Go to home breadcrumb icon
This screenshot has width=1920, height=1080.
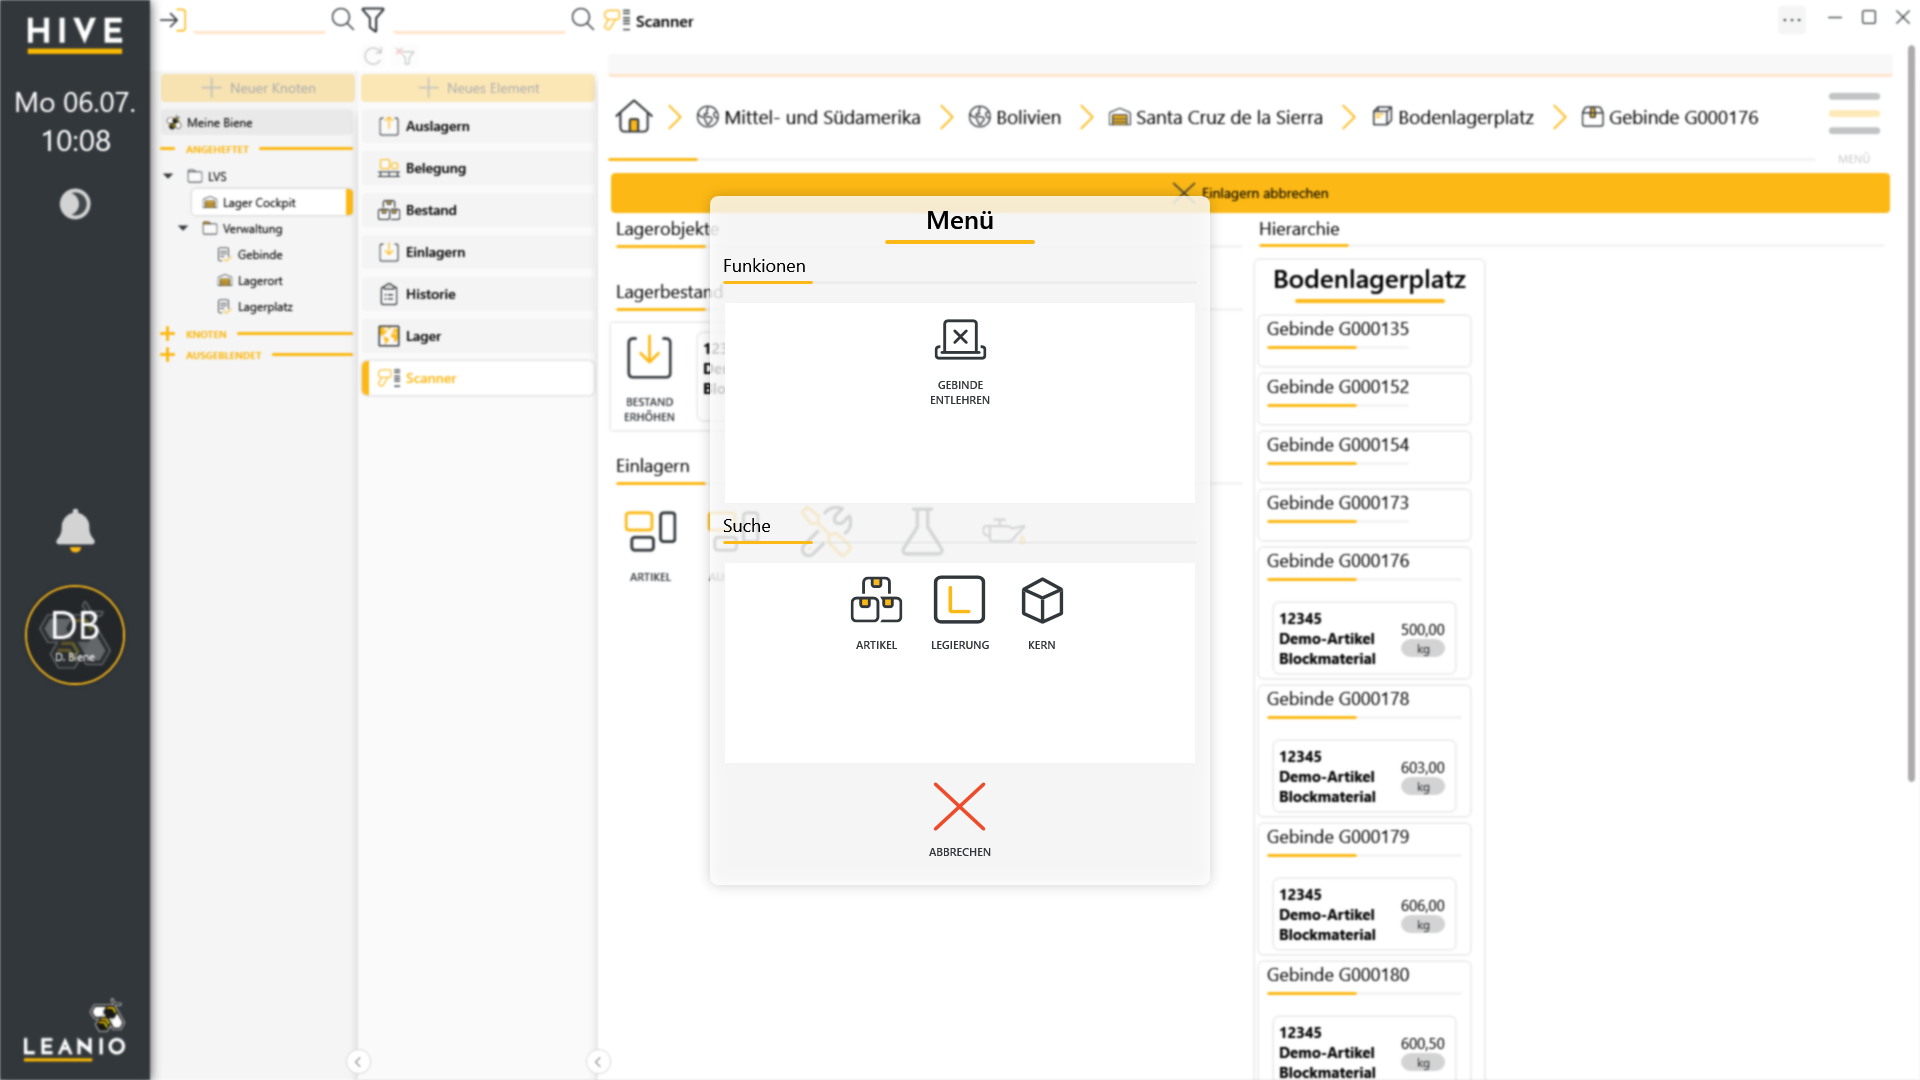click(x=634, y=117)
